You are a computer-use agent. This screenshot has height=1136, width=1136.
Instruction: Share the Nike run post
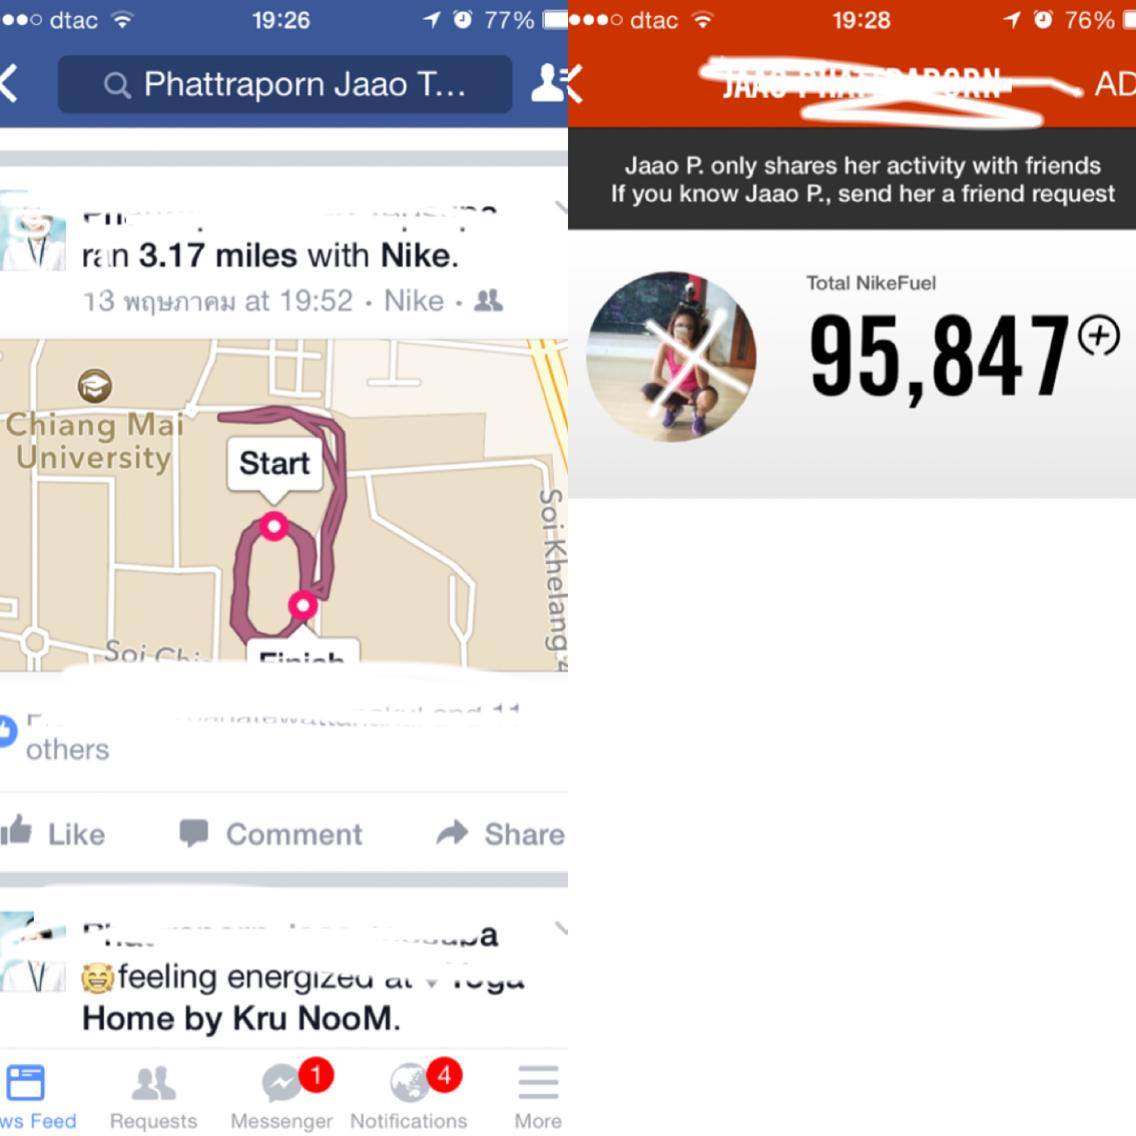tap(501, 833)
